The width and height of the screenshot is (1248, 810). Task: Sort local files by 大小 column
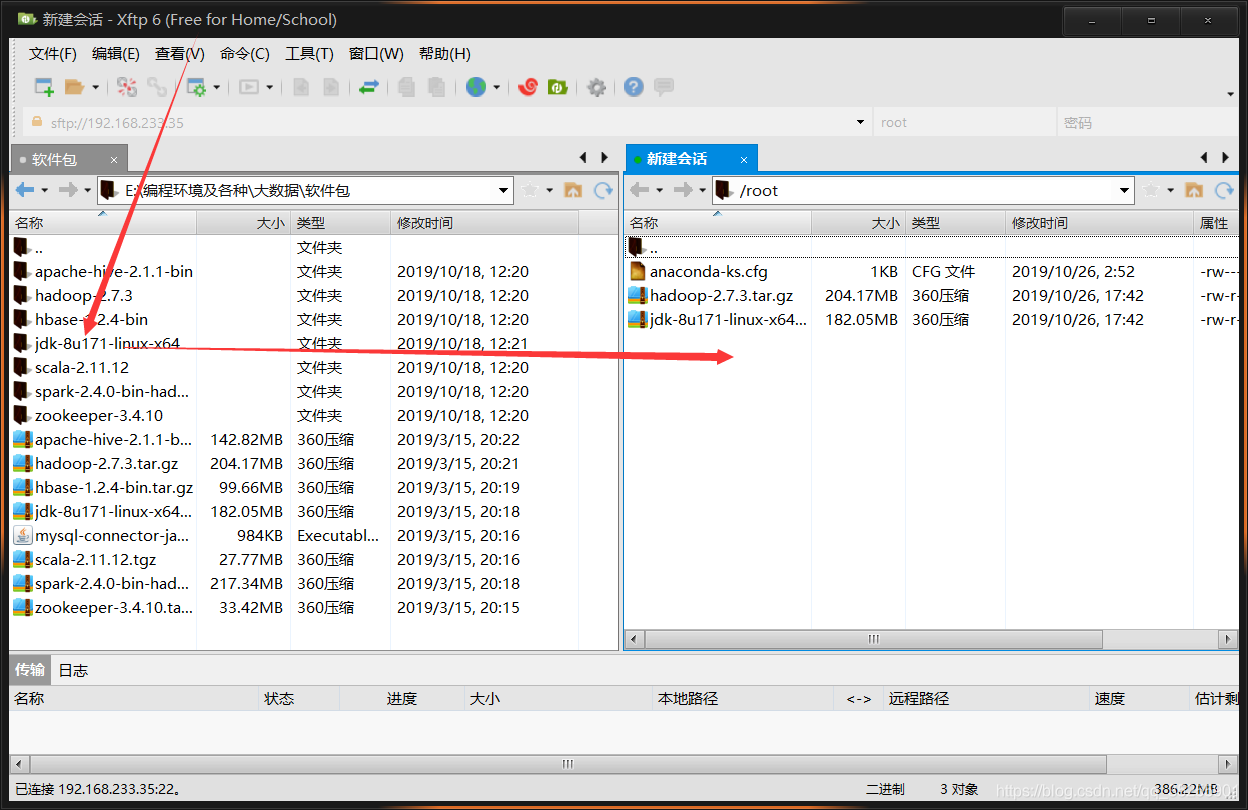point(243,223)
